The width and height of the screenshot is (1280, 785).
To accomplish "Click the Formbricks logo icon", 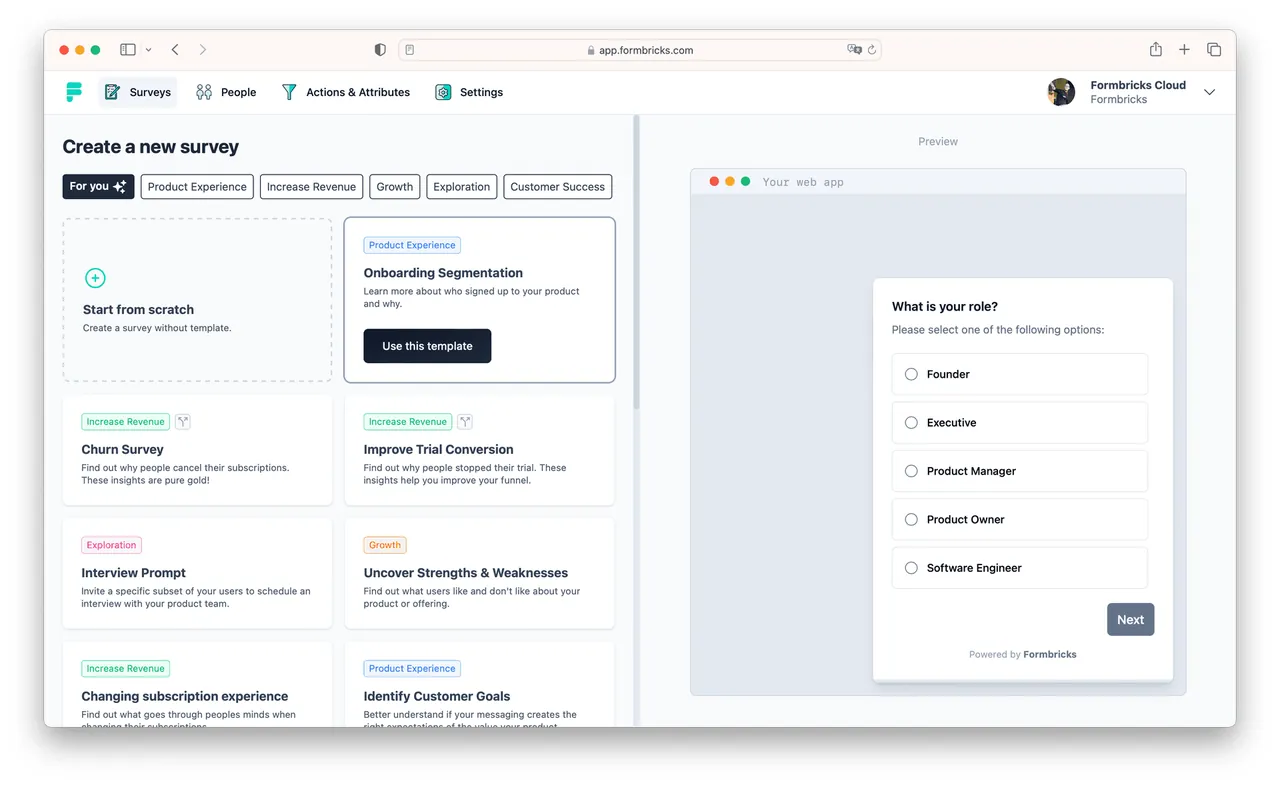I will click(x=74, y=92).
